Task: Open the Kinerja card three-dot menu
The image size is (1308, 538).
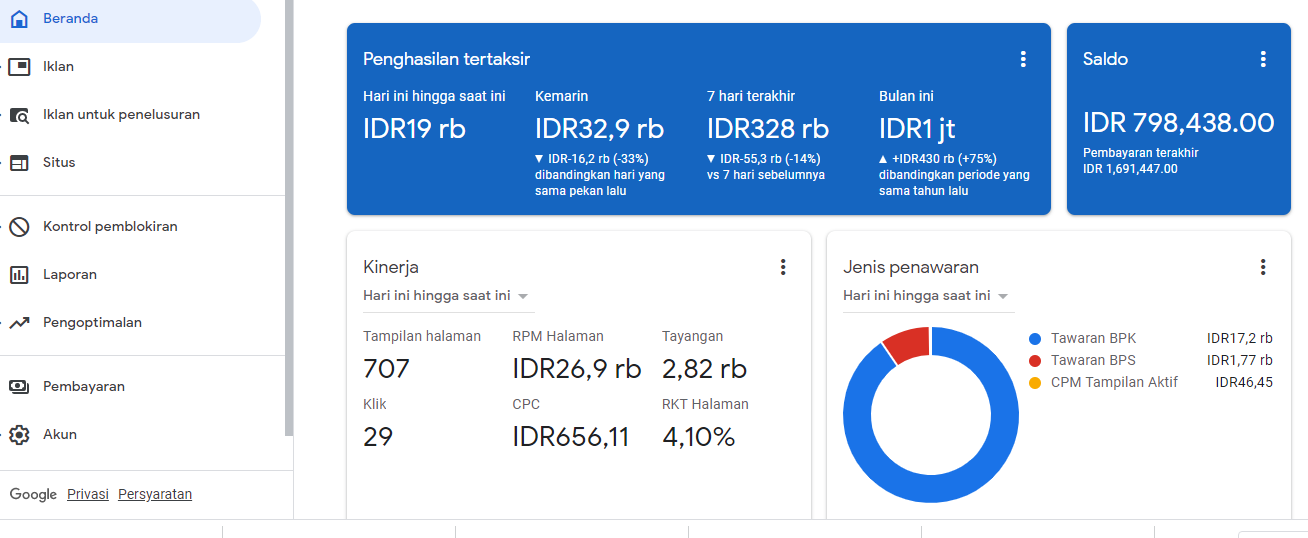Action: pos(783,267)
